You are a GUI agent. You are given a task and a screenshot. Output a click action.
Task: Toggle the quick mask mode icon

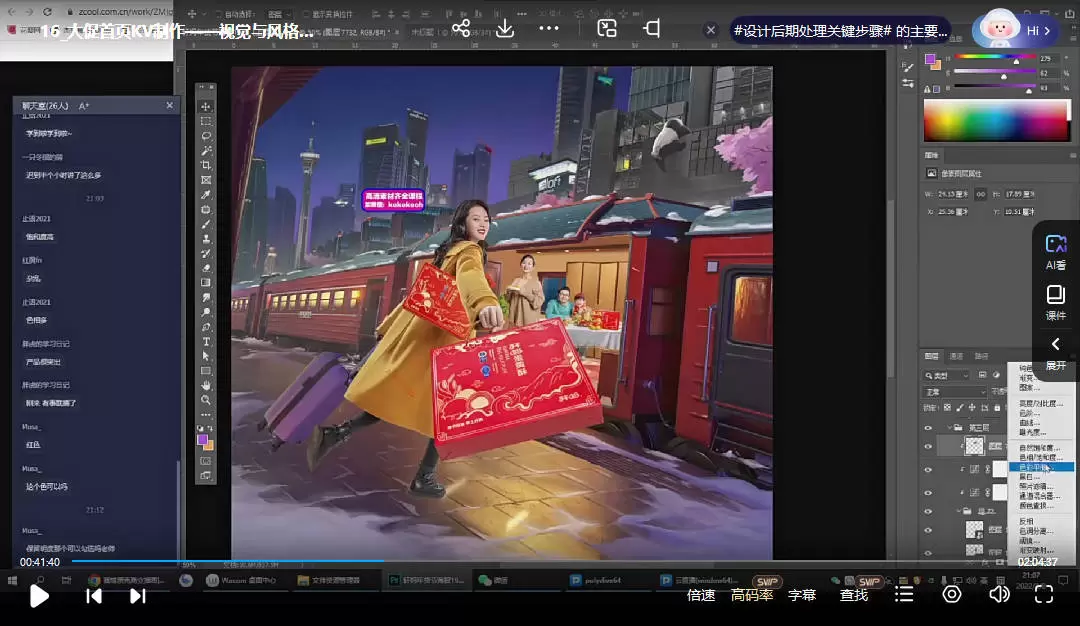pos(206,461)
